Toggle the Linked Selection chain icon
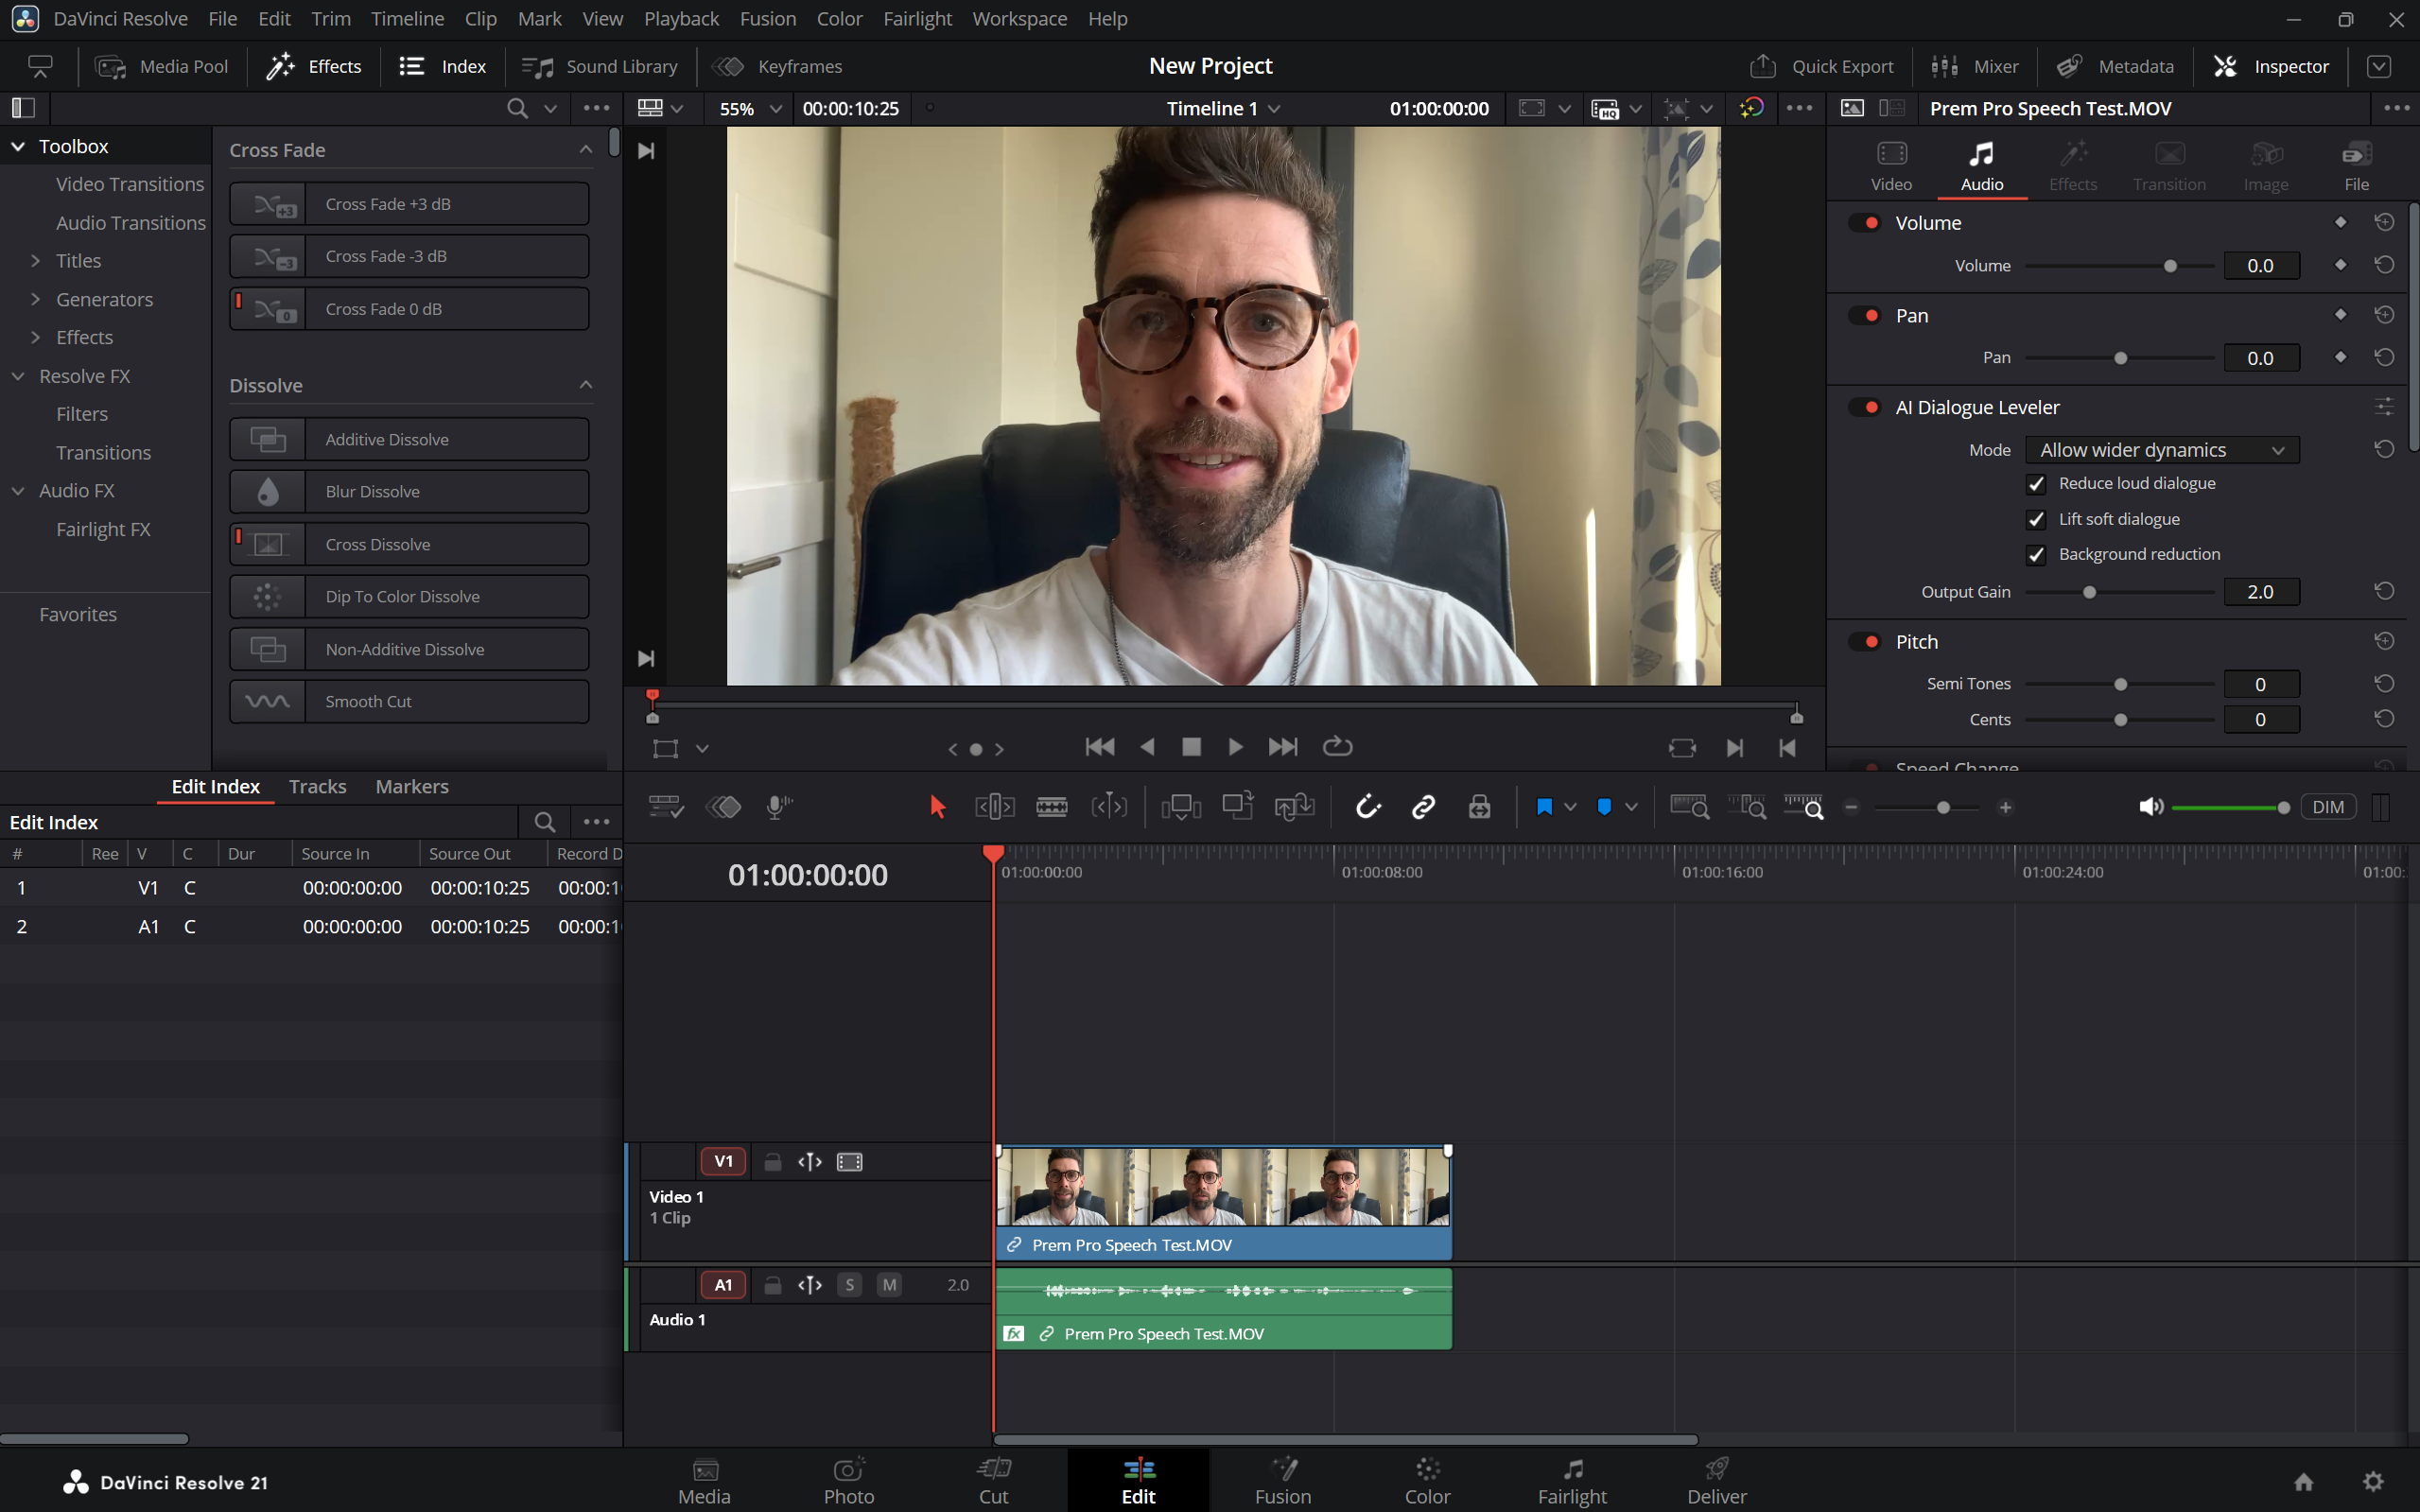 1424,807
